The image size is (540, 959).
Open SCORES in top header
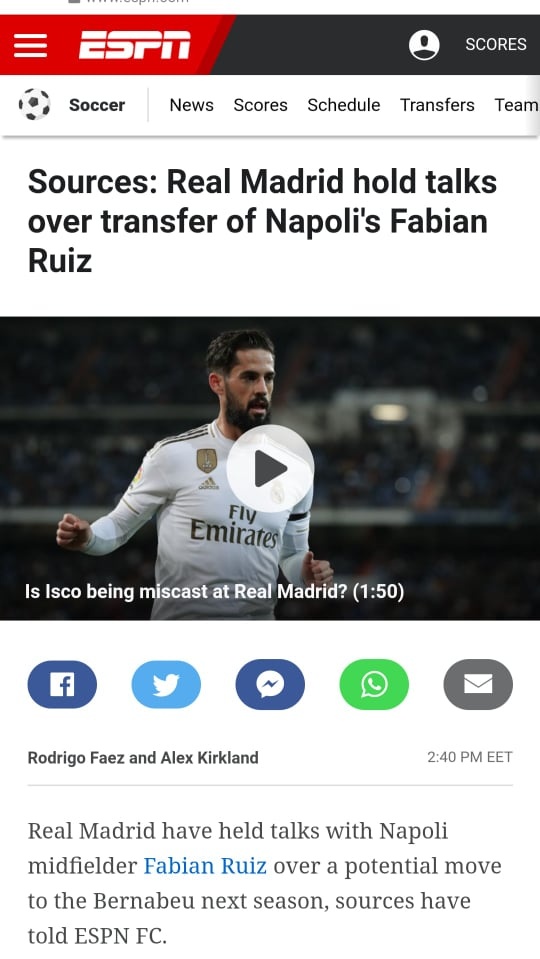496,45
